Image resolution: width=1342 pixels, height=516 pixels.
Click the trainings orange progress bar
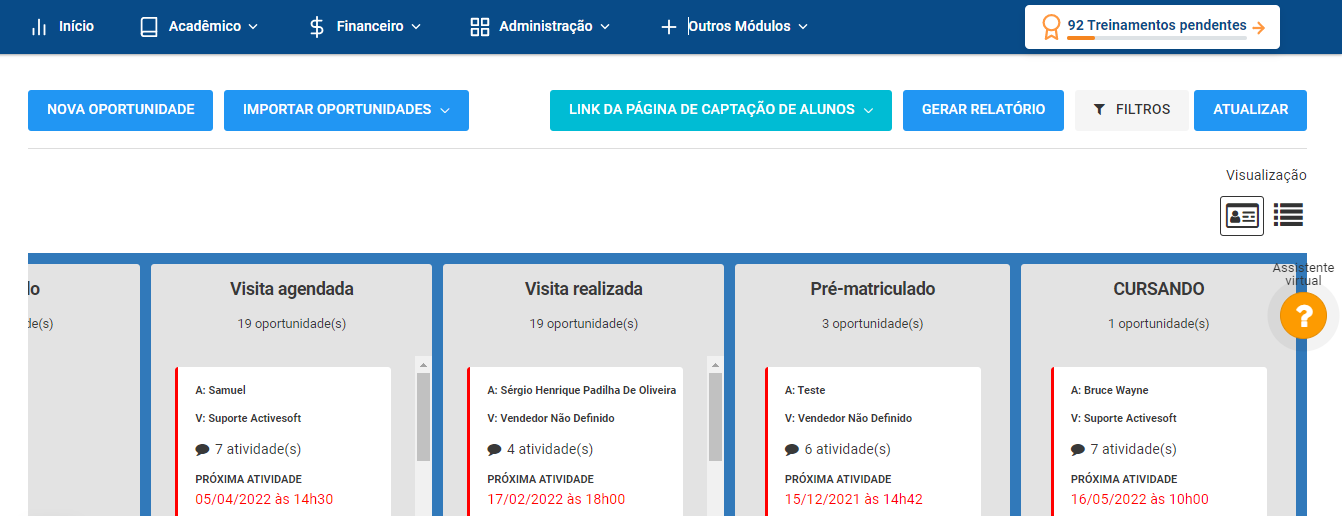[1081, 38]
